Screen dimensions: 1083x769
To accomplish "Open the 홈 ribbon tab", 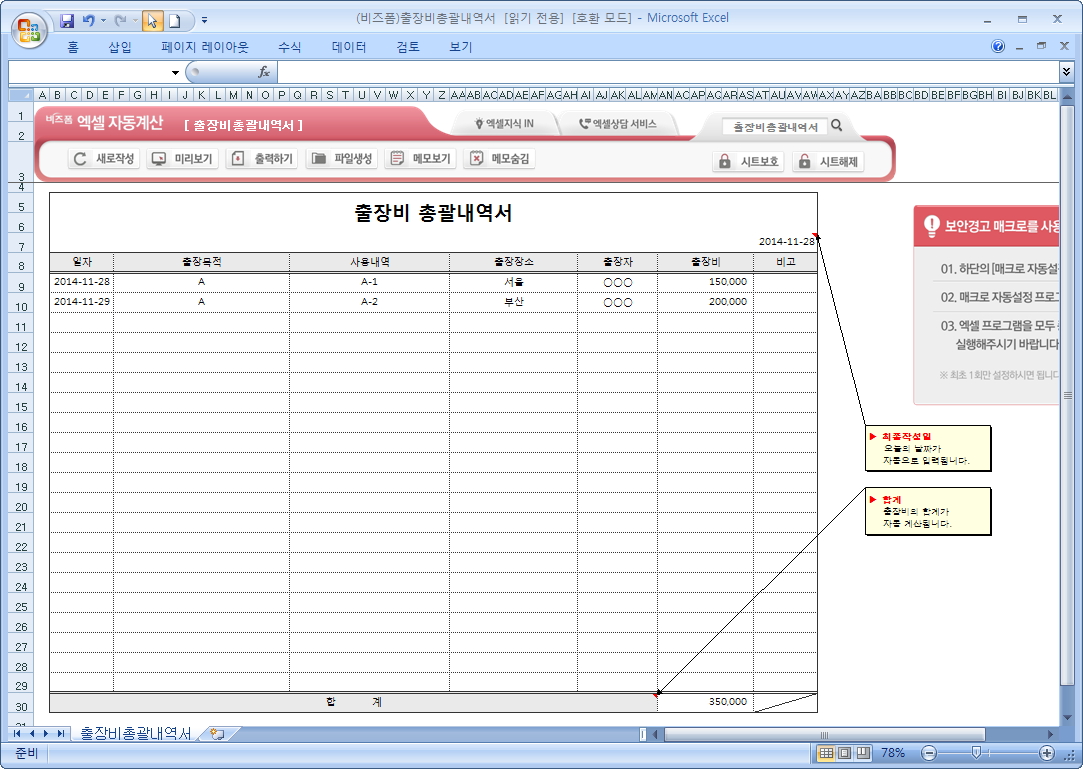I will coord(73,47).
